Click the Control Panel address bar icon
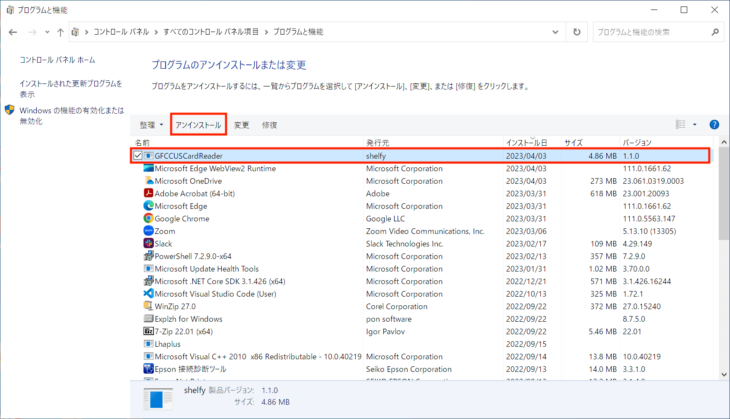Screen dimensions: 730x419 point(75,32)
